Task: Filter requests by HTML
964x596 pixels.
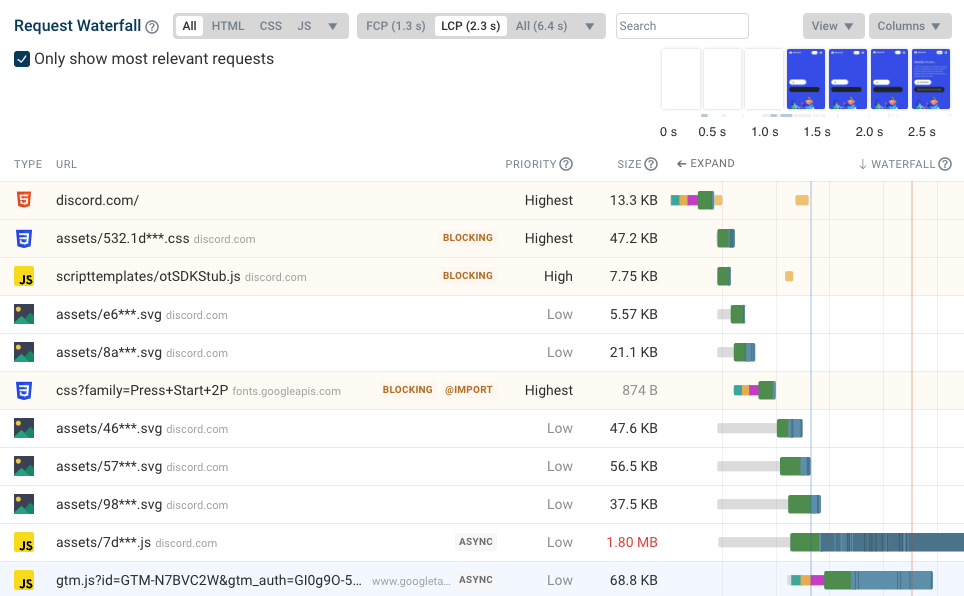Action: (228, 26)
